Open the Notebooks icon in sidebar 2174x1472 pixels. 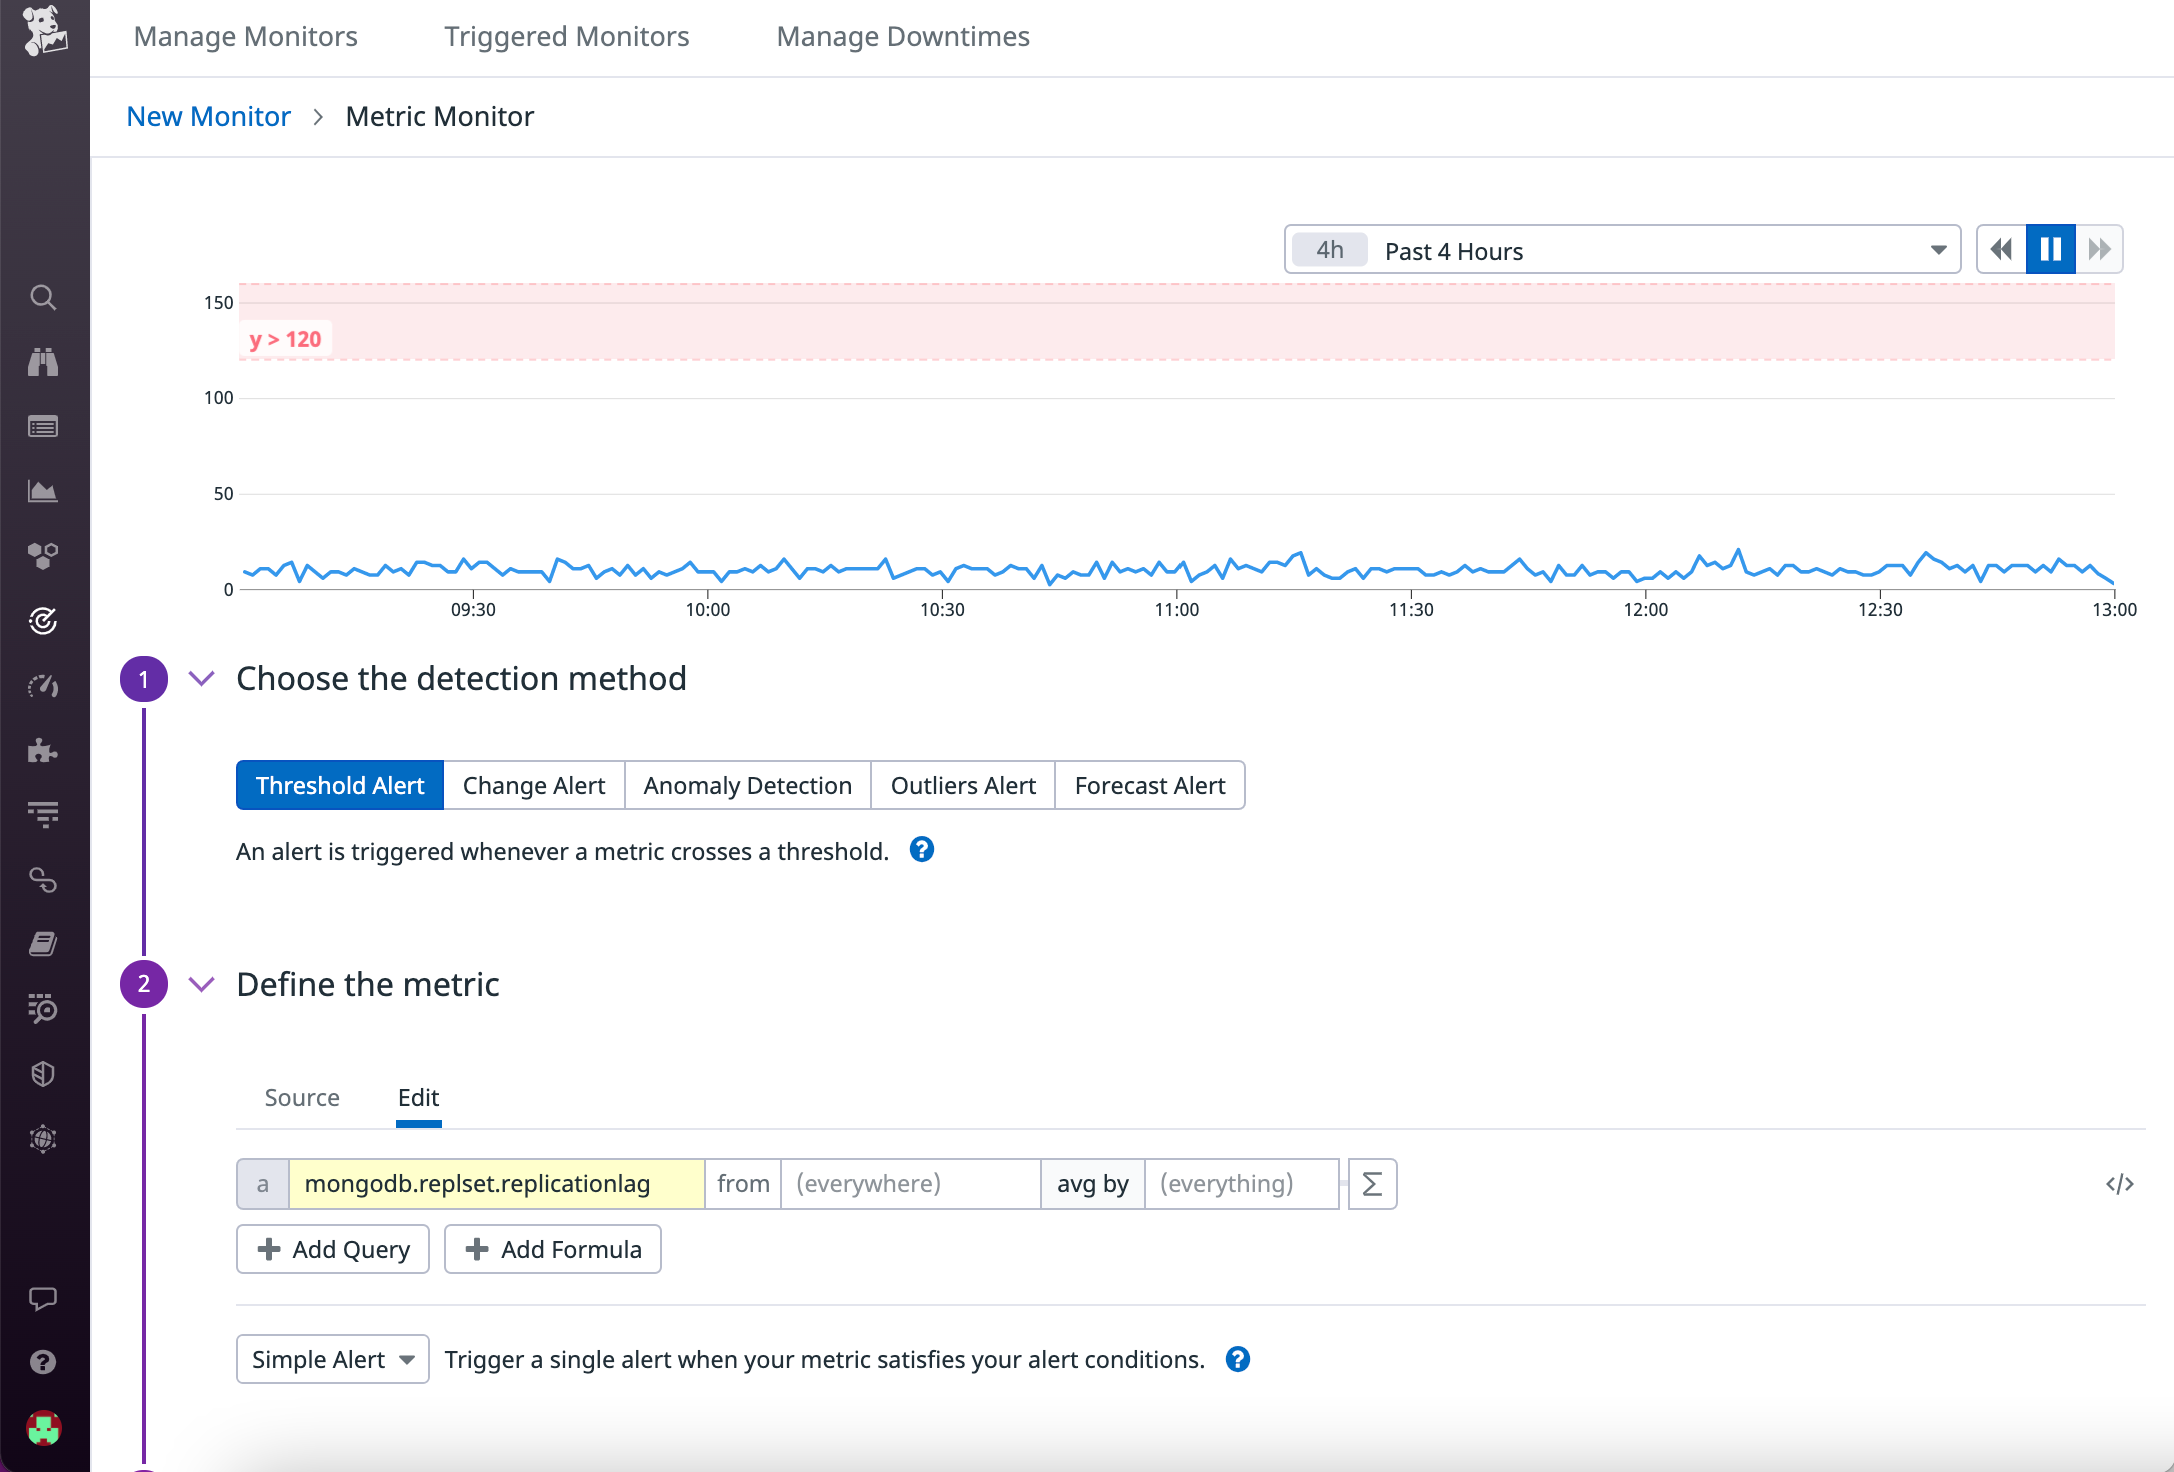point(44,943)
